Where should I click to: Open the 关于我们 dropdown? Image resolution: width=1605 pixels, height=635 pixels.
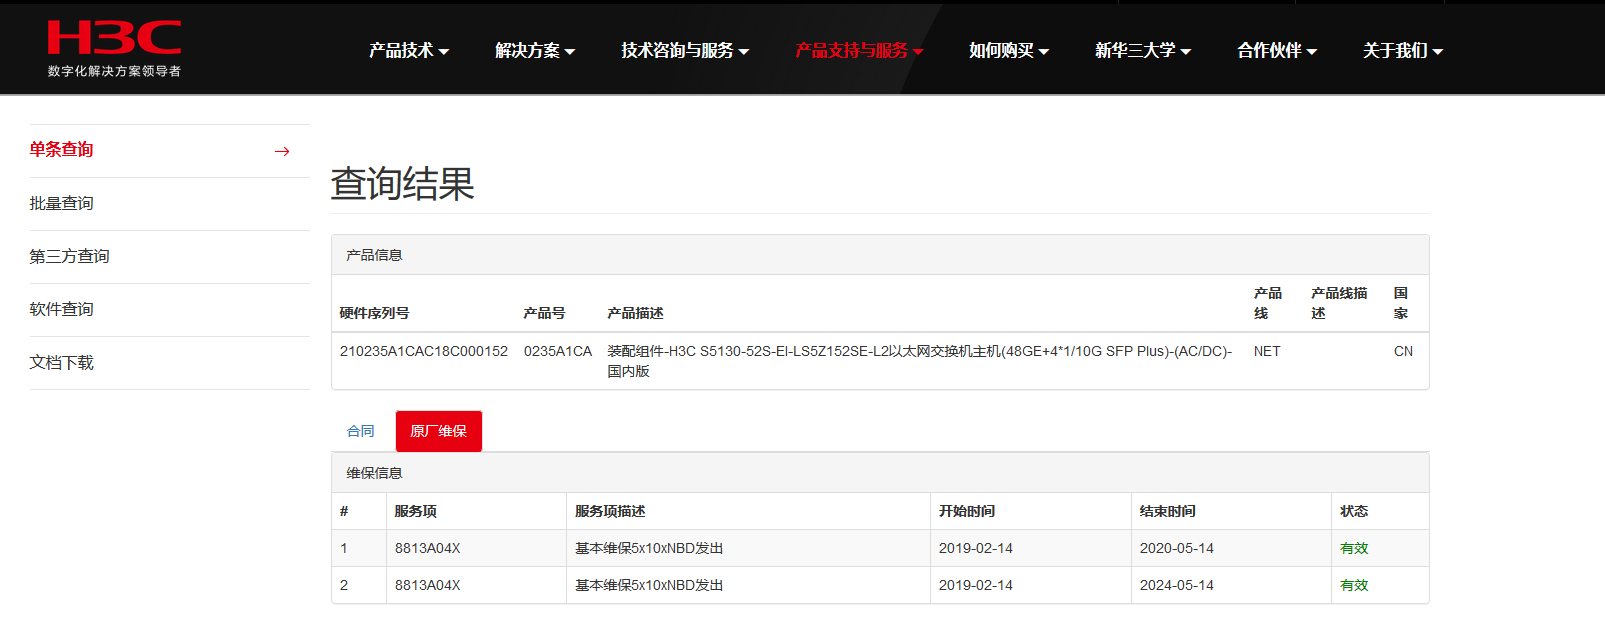pyautogui.click(x=1403, y=50)
